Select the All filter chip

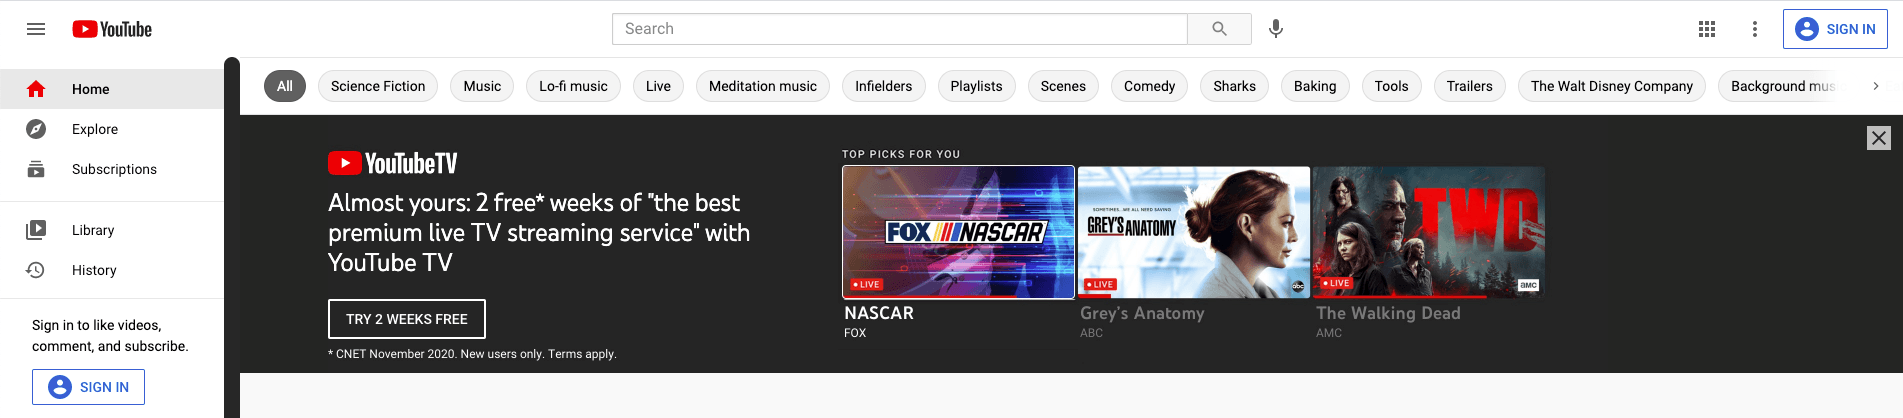285,86
